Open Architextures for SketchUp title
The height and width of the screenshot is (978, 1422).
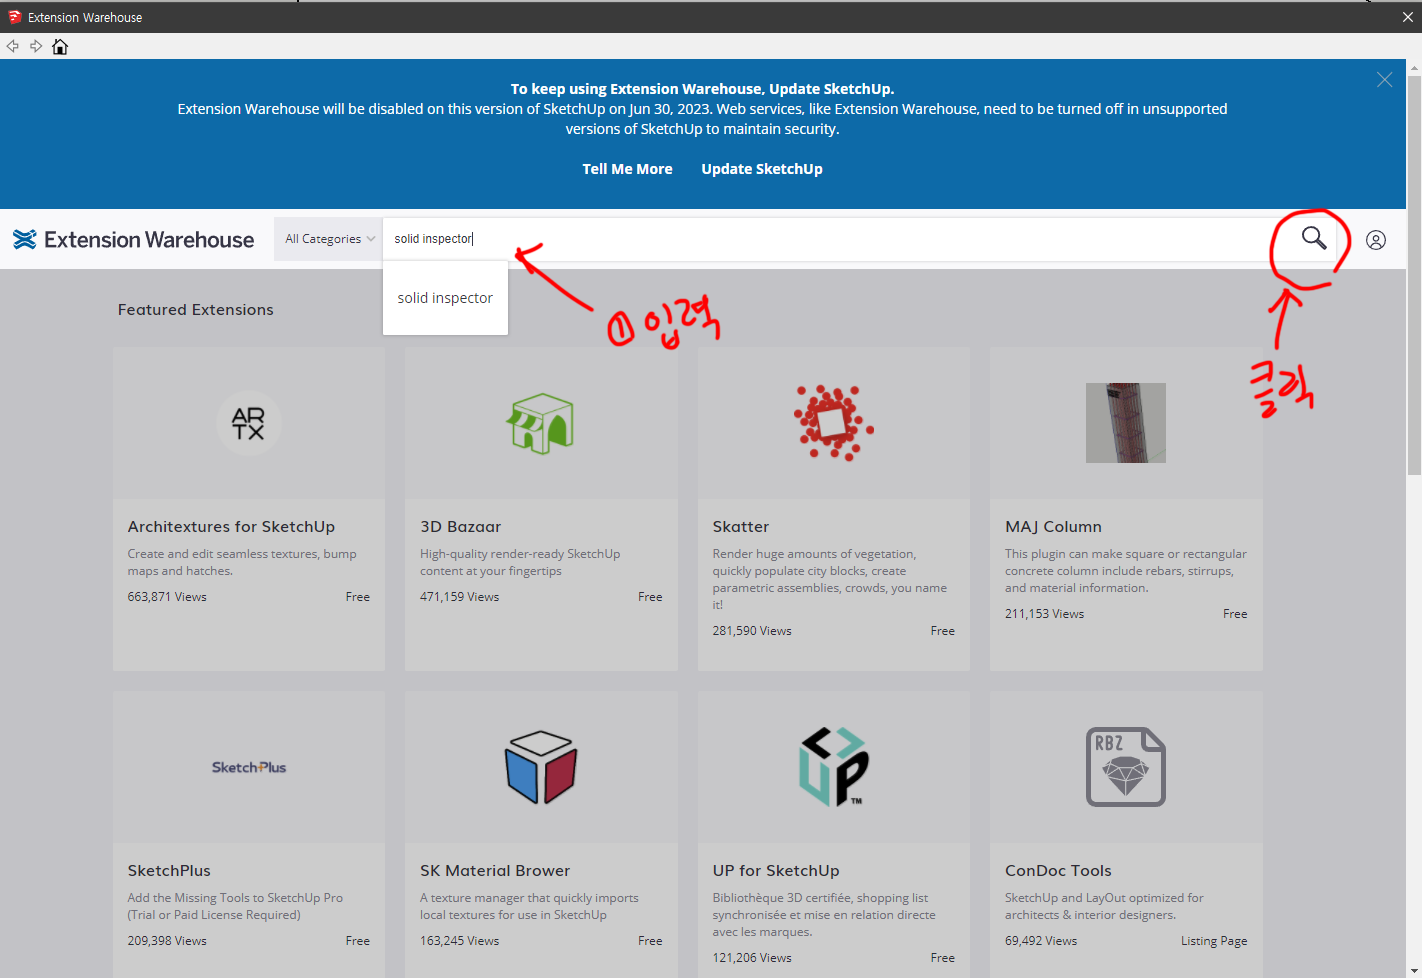click(x=231, y=527)
